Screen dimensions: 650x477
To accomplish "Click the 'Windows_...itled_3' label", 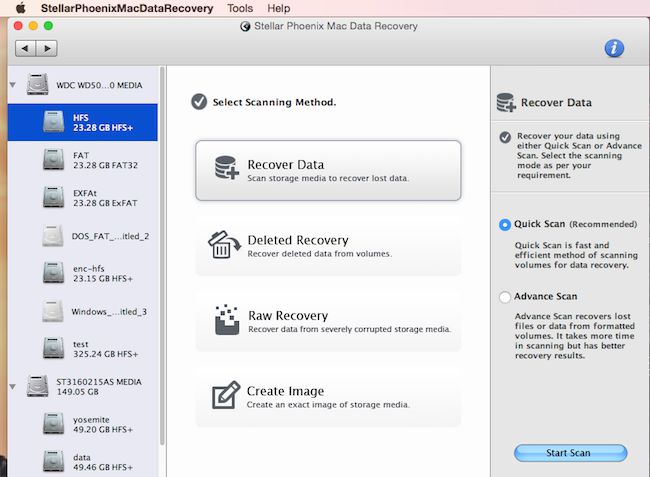I will click(x=109, y=312).
